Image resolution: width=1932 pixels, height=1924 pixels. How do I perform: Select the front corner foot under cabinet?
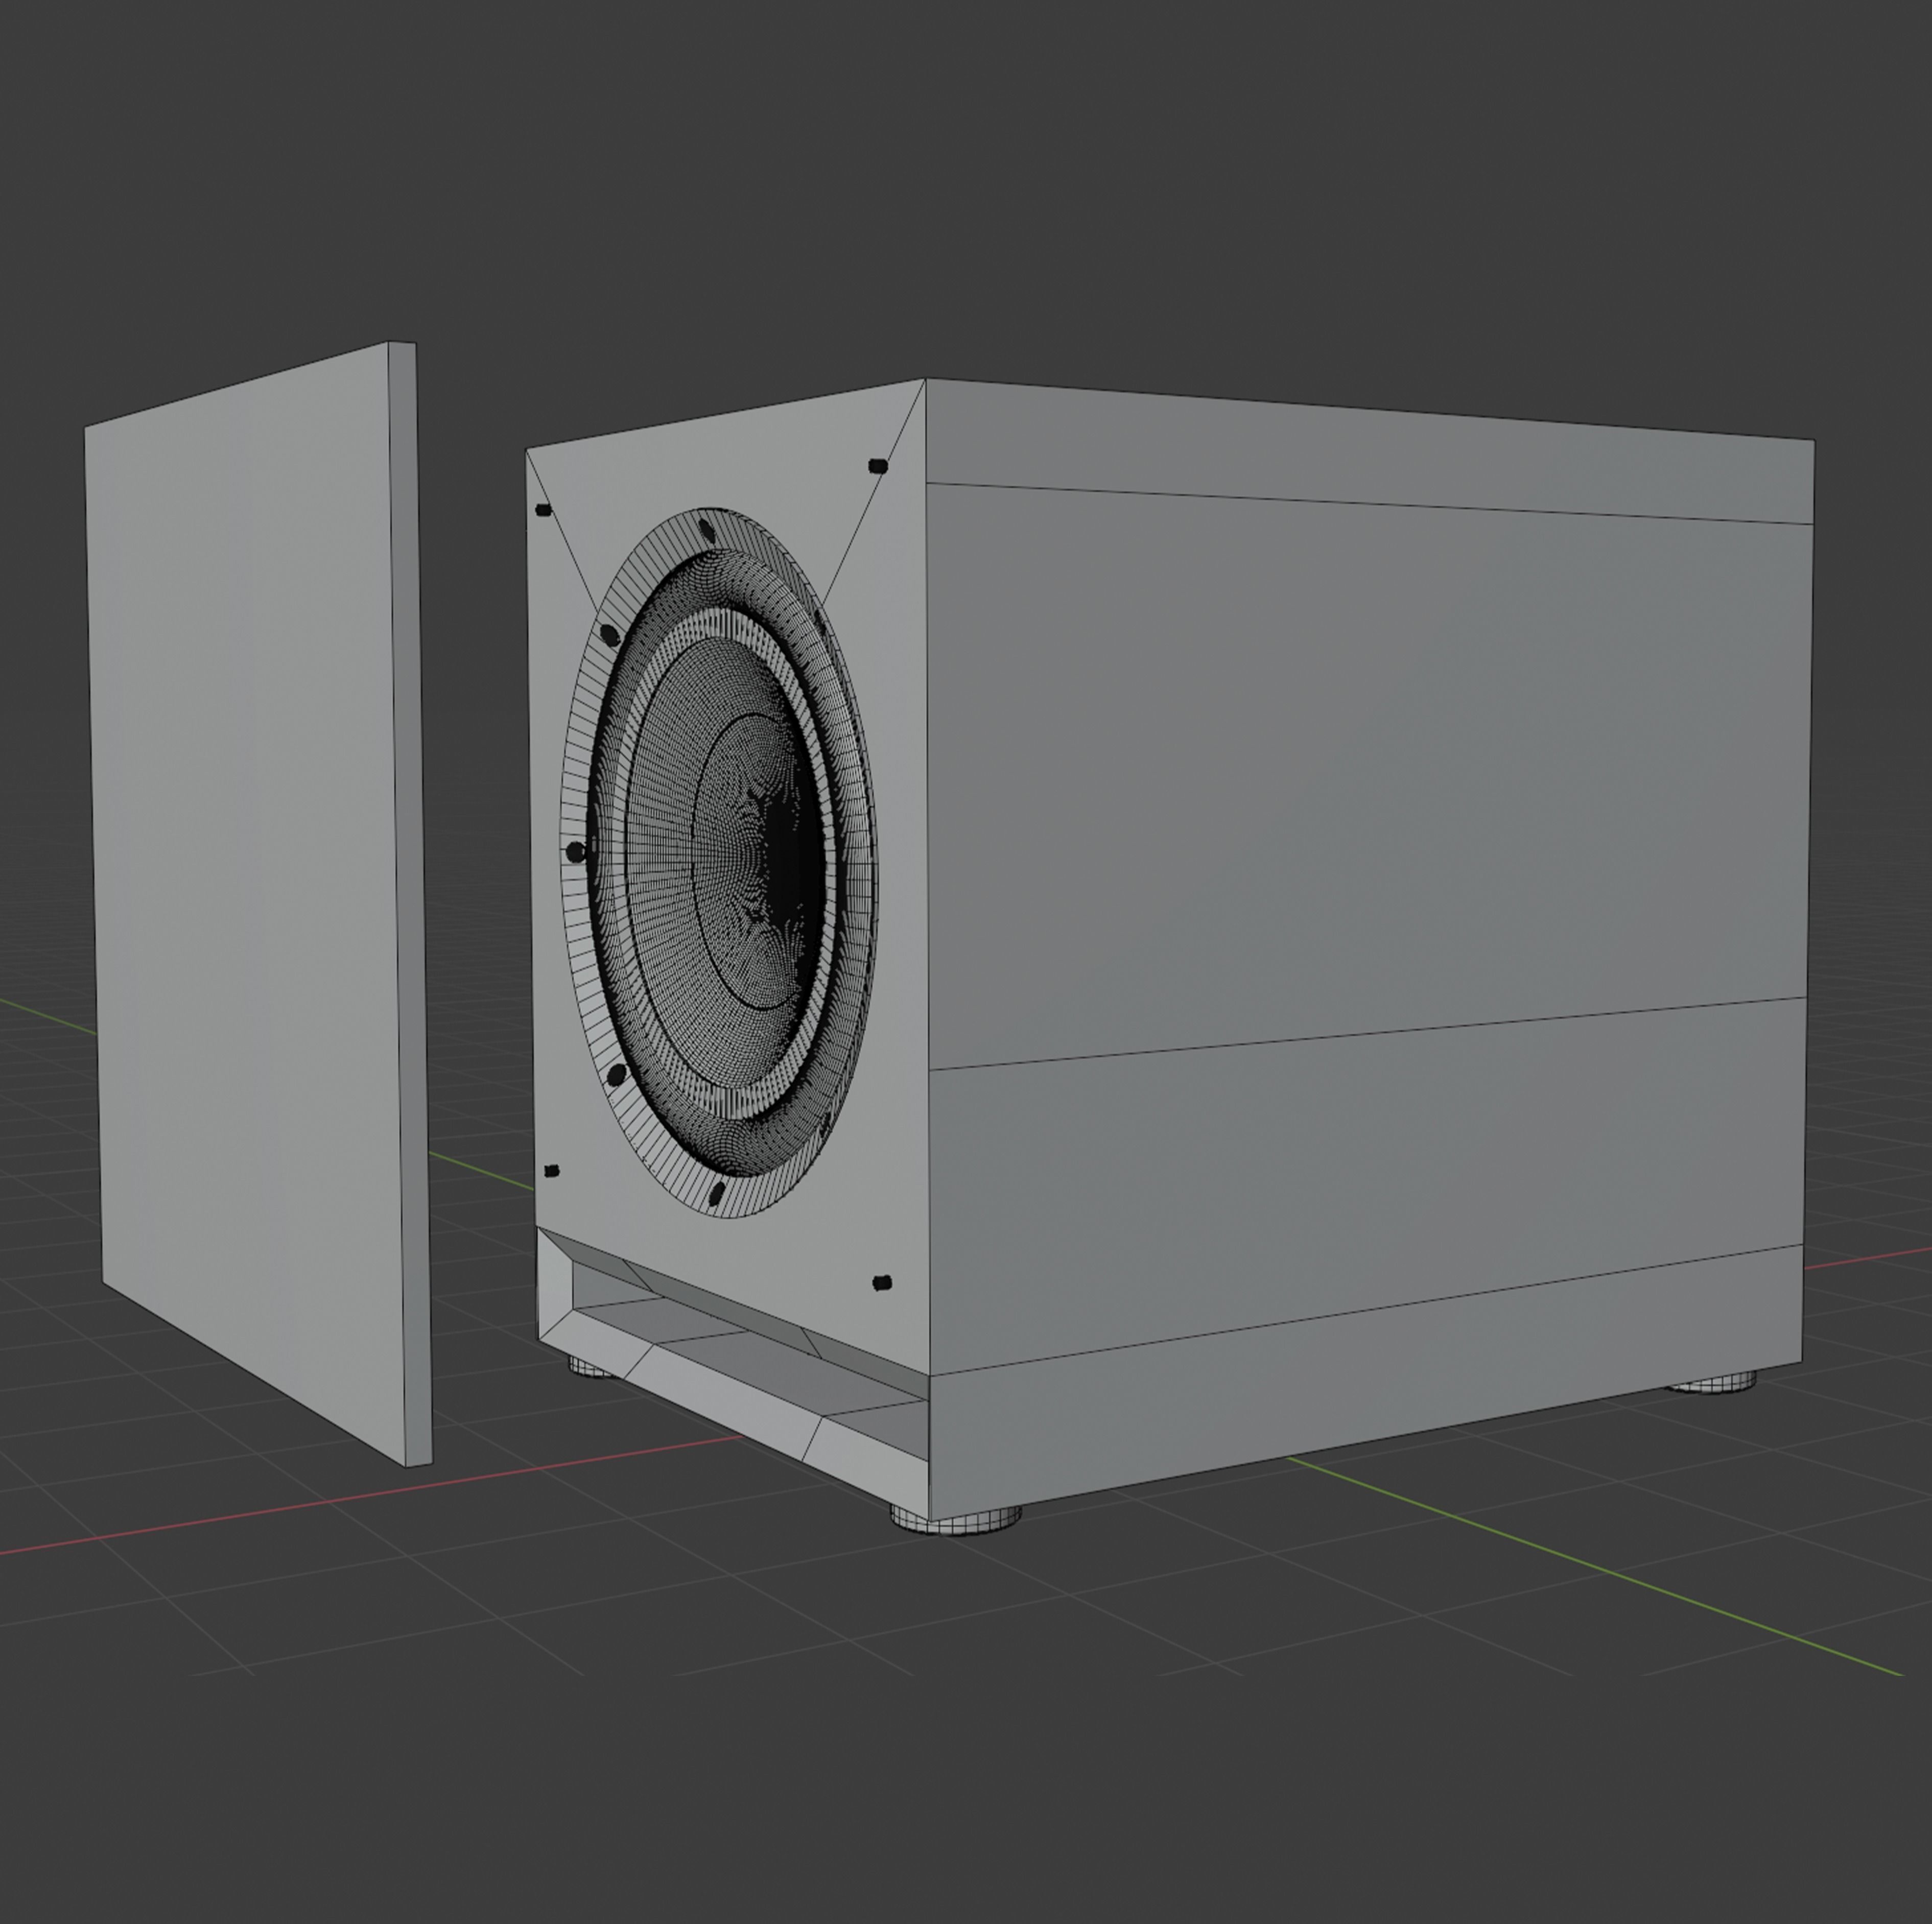tap(956, 1519)
